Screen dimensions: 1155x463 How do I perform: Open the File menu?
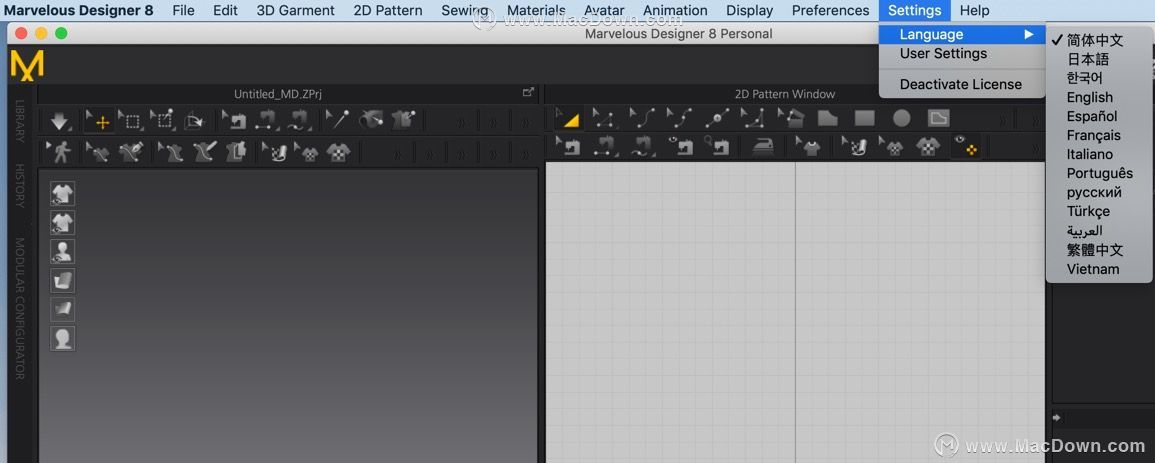click(x=183, y=10)
